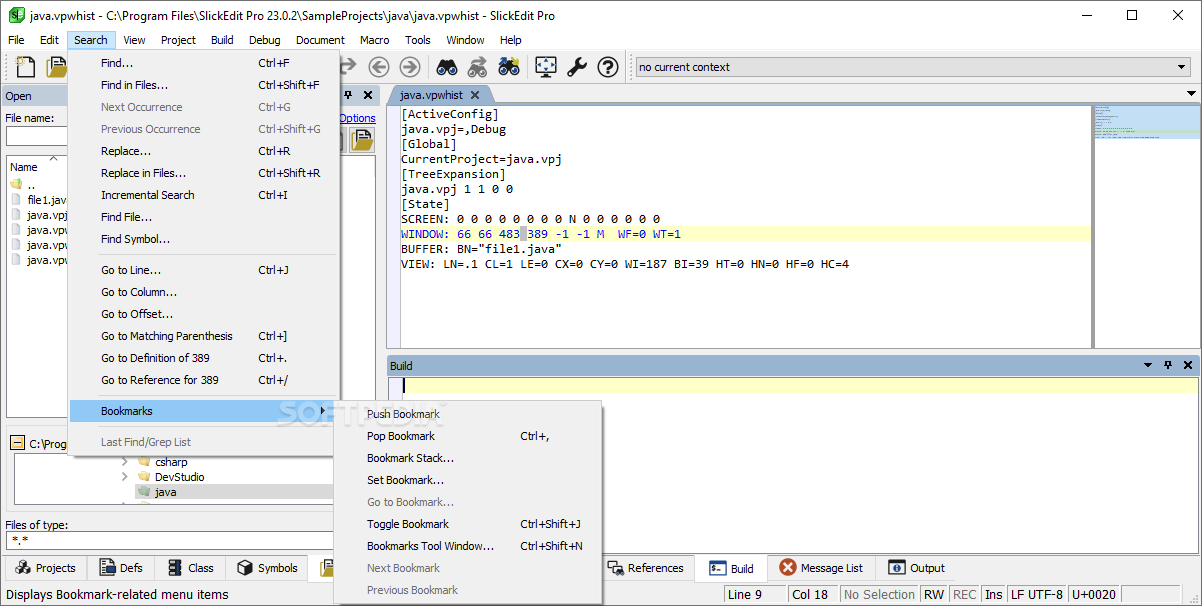This screenshot has width=1202, height=606.
Task: Click the parent directory '..' entry
Action: (x=31, y=185)
